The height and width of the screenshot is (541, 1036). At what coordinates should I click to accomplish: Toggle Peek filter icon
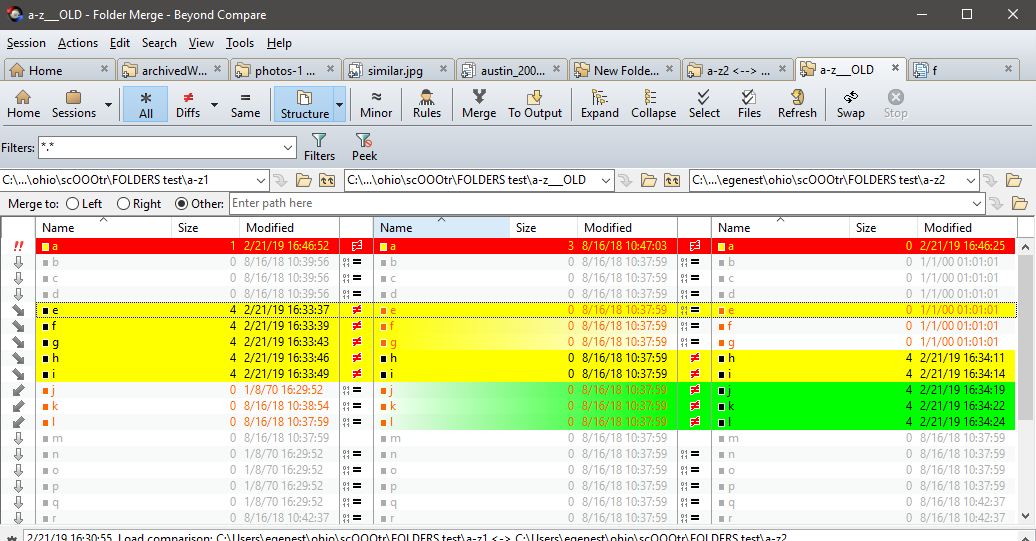364,147
